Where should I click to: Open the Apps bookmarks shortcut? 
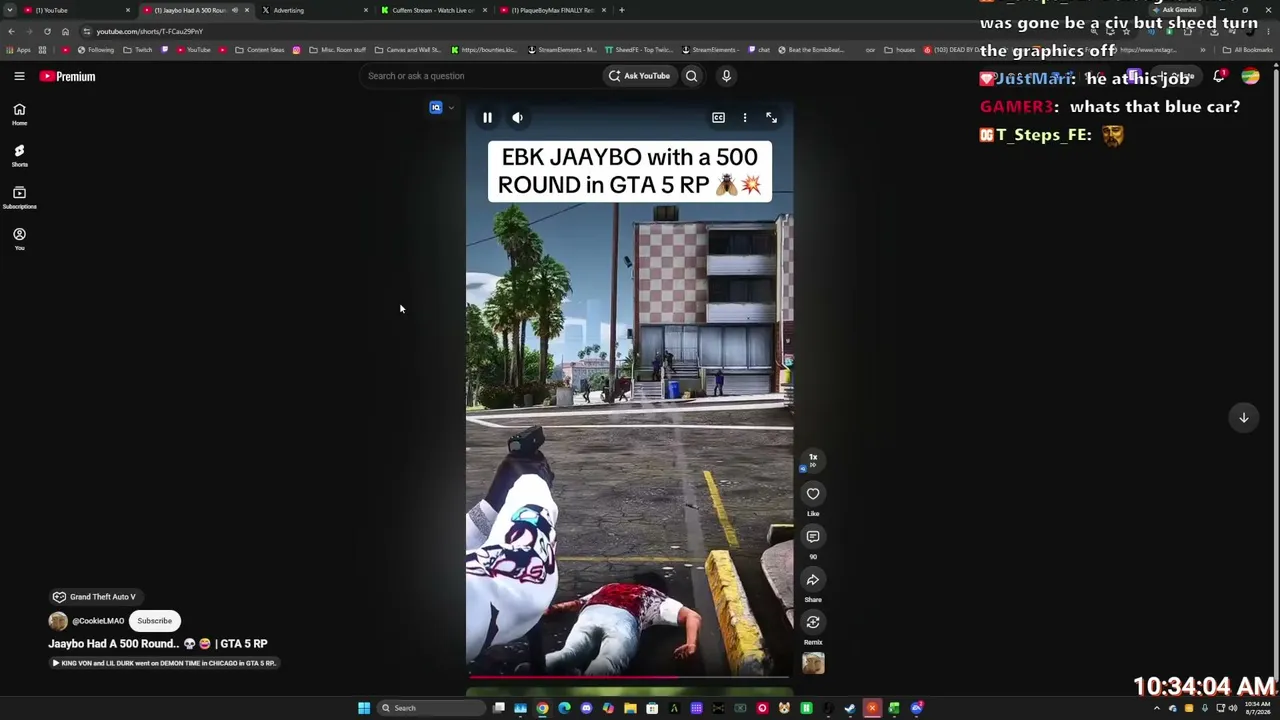pyautogui.click(x=19, y=50)
